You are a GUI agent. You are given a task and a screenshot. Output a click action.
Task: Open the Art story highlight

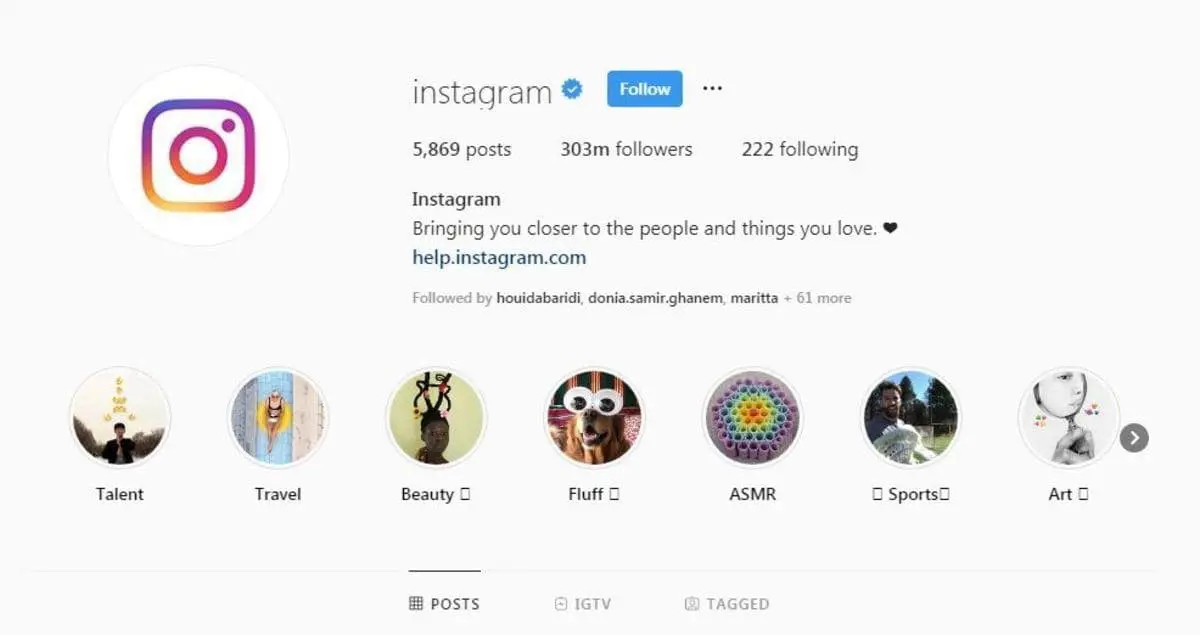coord(1068,417)
